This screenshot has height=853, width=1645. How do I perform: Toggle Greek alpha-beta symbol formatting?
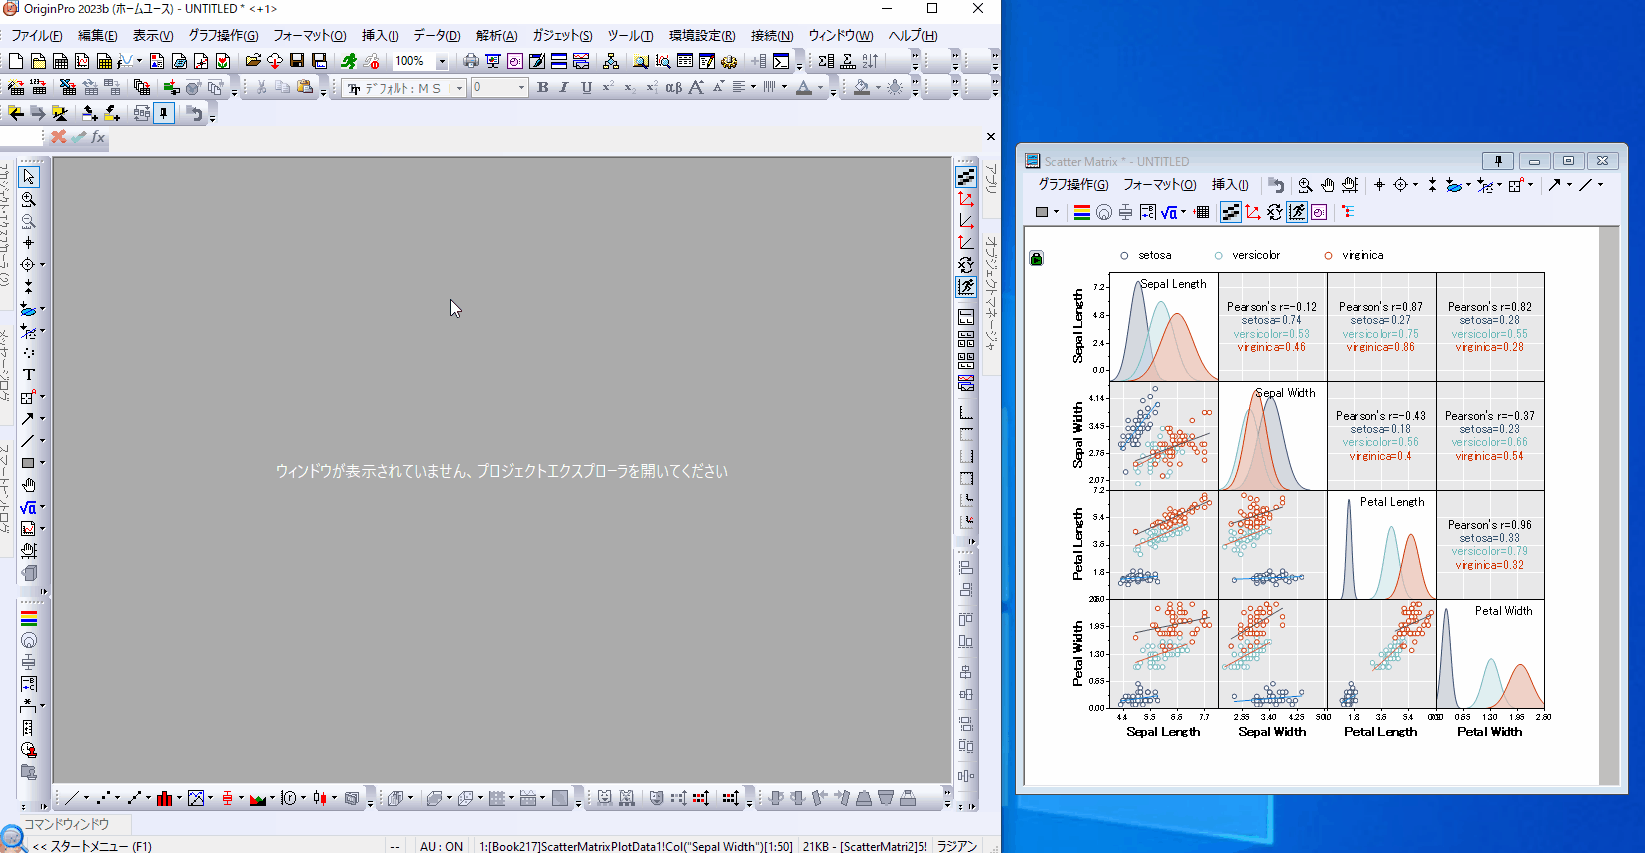[673, 88]
